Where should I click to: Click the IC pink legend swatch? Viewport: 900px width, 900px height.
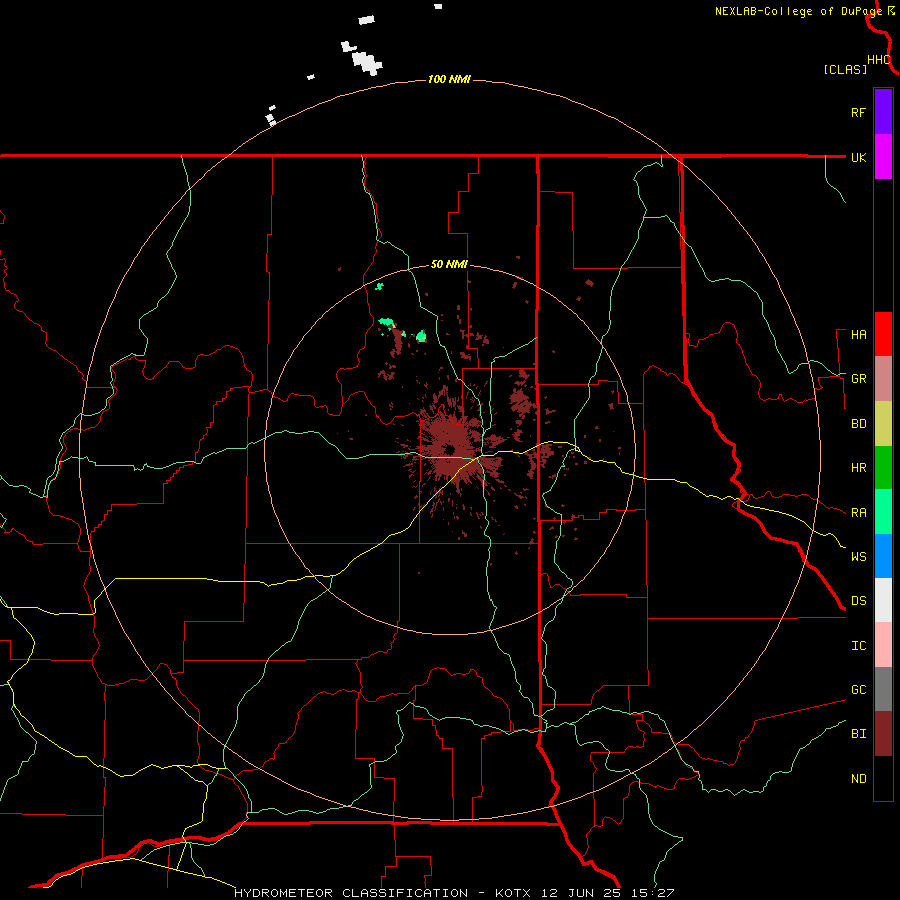click(883, 645)
